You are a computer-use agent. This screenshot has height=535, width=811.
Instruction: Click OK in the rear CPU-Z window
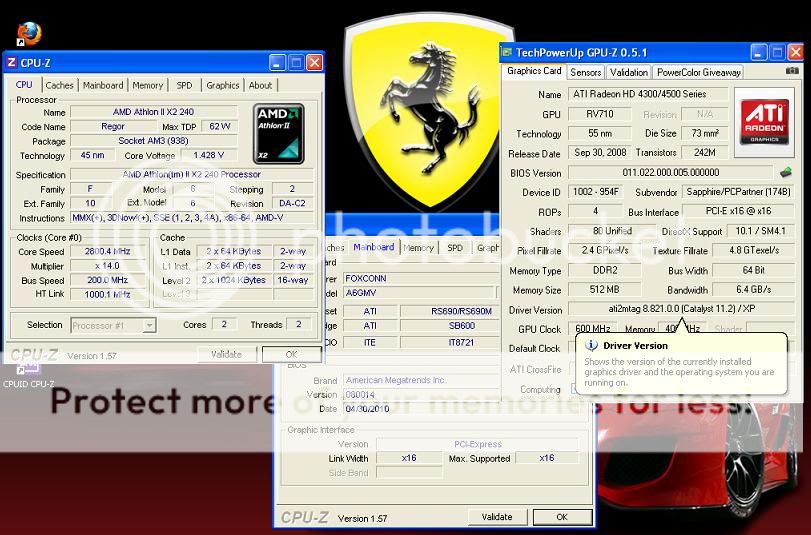coord(562,517)
